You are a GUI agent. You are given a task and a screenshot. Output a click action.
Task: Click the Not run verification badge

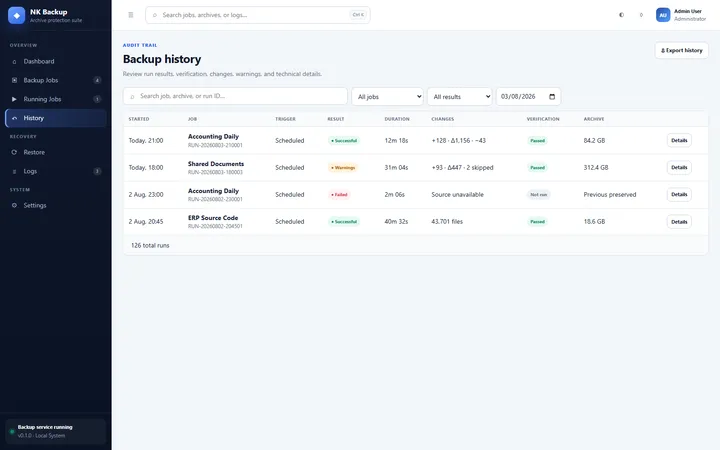[539, 195]
